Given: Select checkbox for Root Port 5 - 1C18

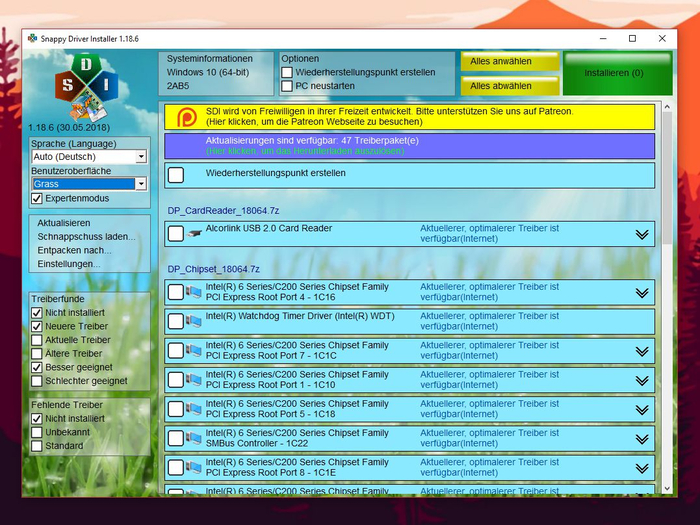Looking at the screenshot, I should click(176, 409).
